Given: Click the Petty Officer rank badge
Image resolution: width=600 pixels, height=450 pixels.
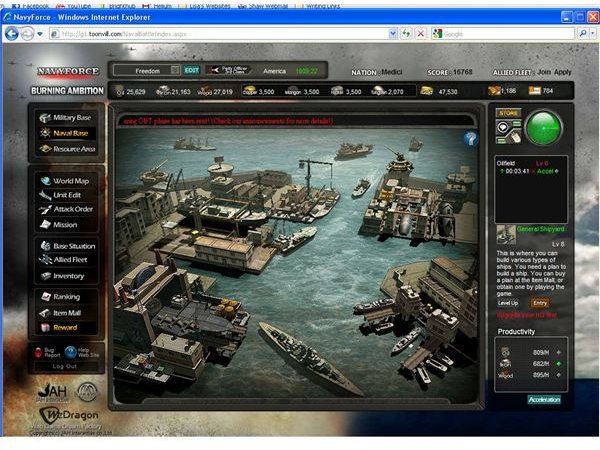Looking at the screenshot, I should pyautogui.click(x=228, y=70).
